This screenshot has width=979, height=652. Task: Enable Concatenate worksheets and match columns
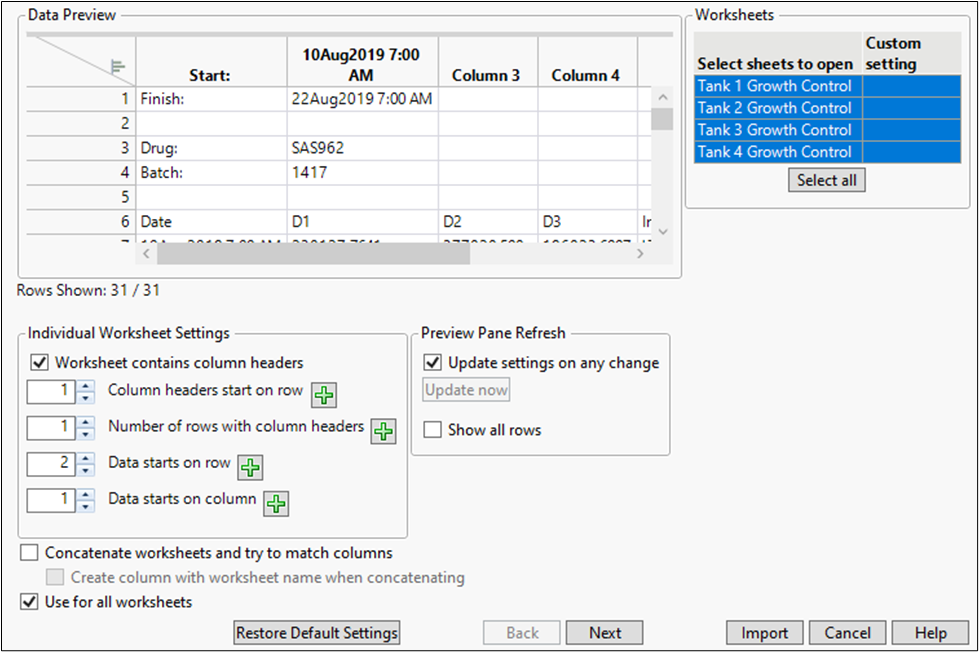[29, 553]
